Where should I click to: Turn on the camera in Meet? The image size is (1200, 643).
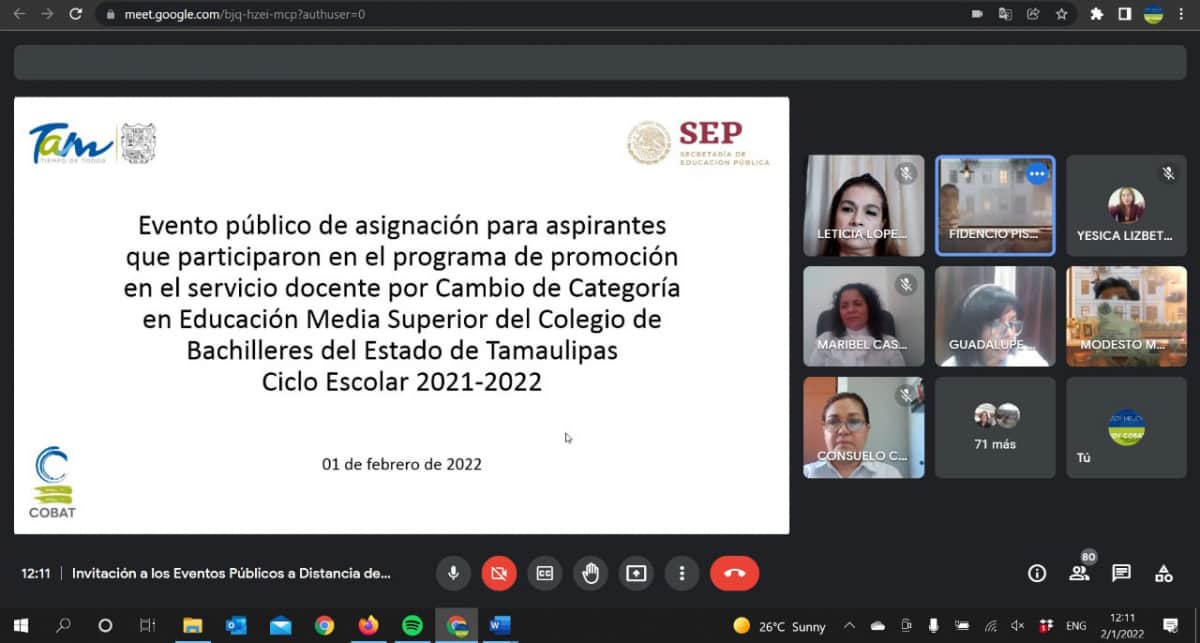pyautogui.click(x=498, y=573)
